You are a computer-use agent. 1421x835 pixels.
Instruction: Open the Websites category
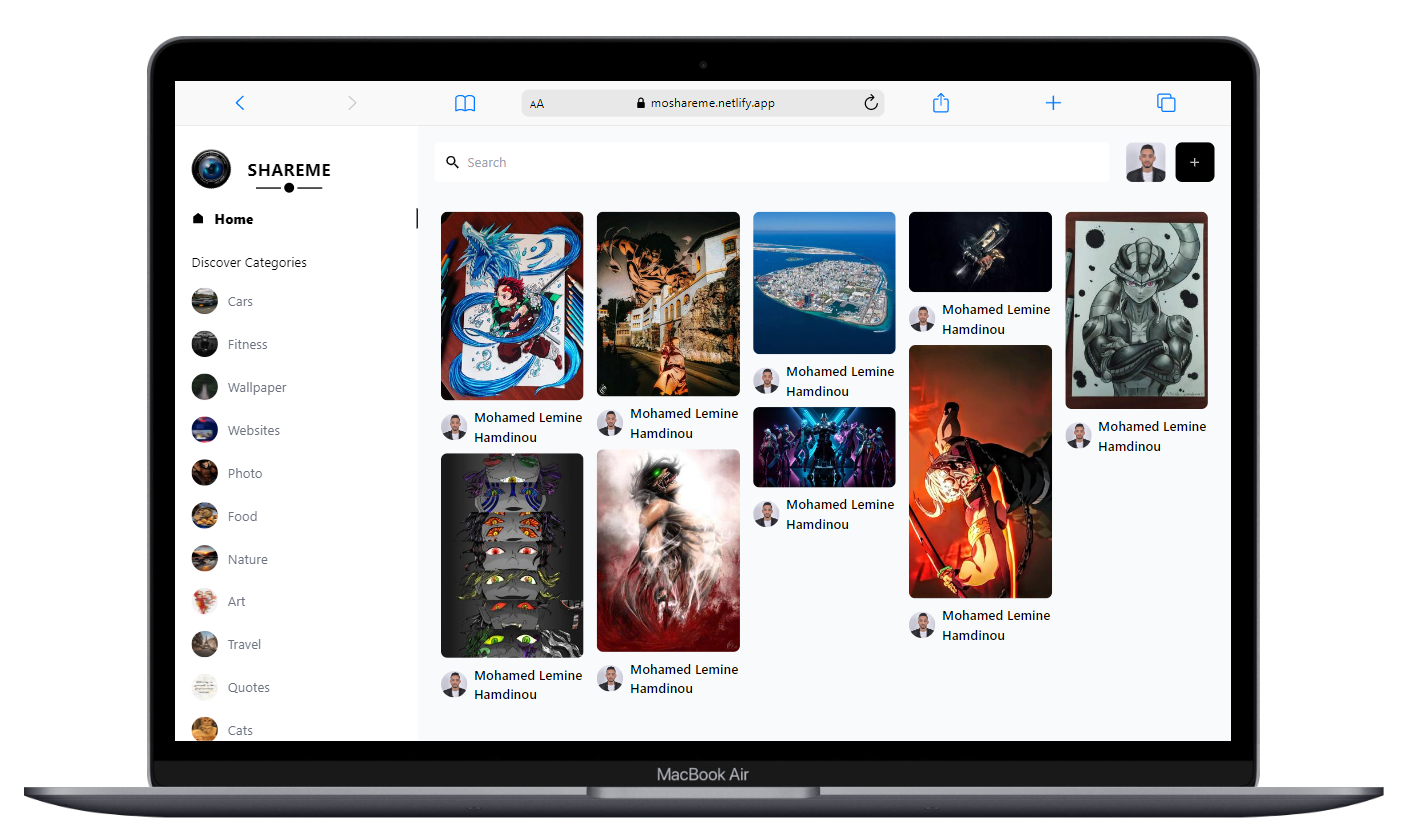[254, 430]
